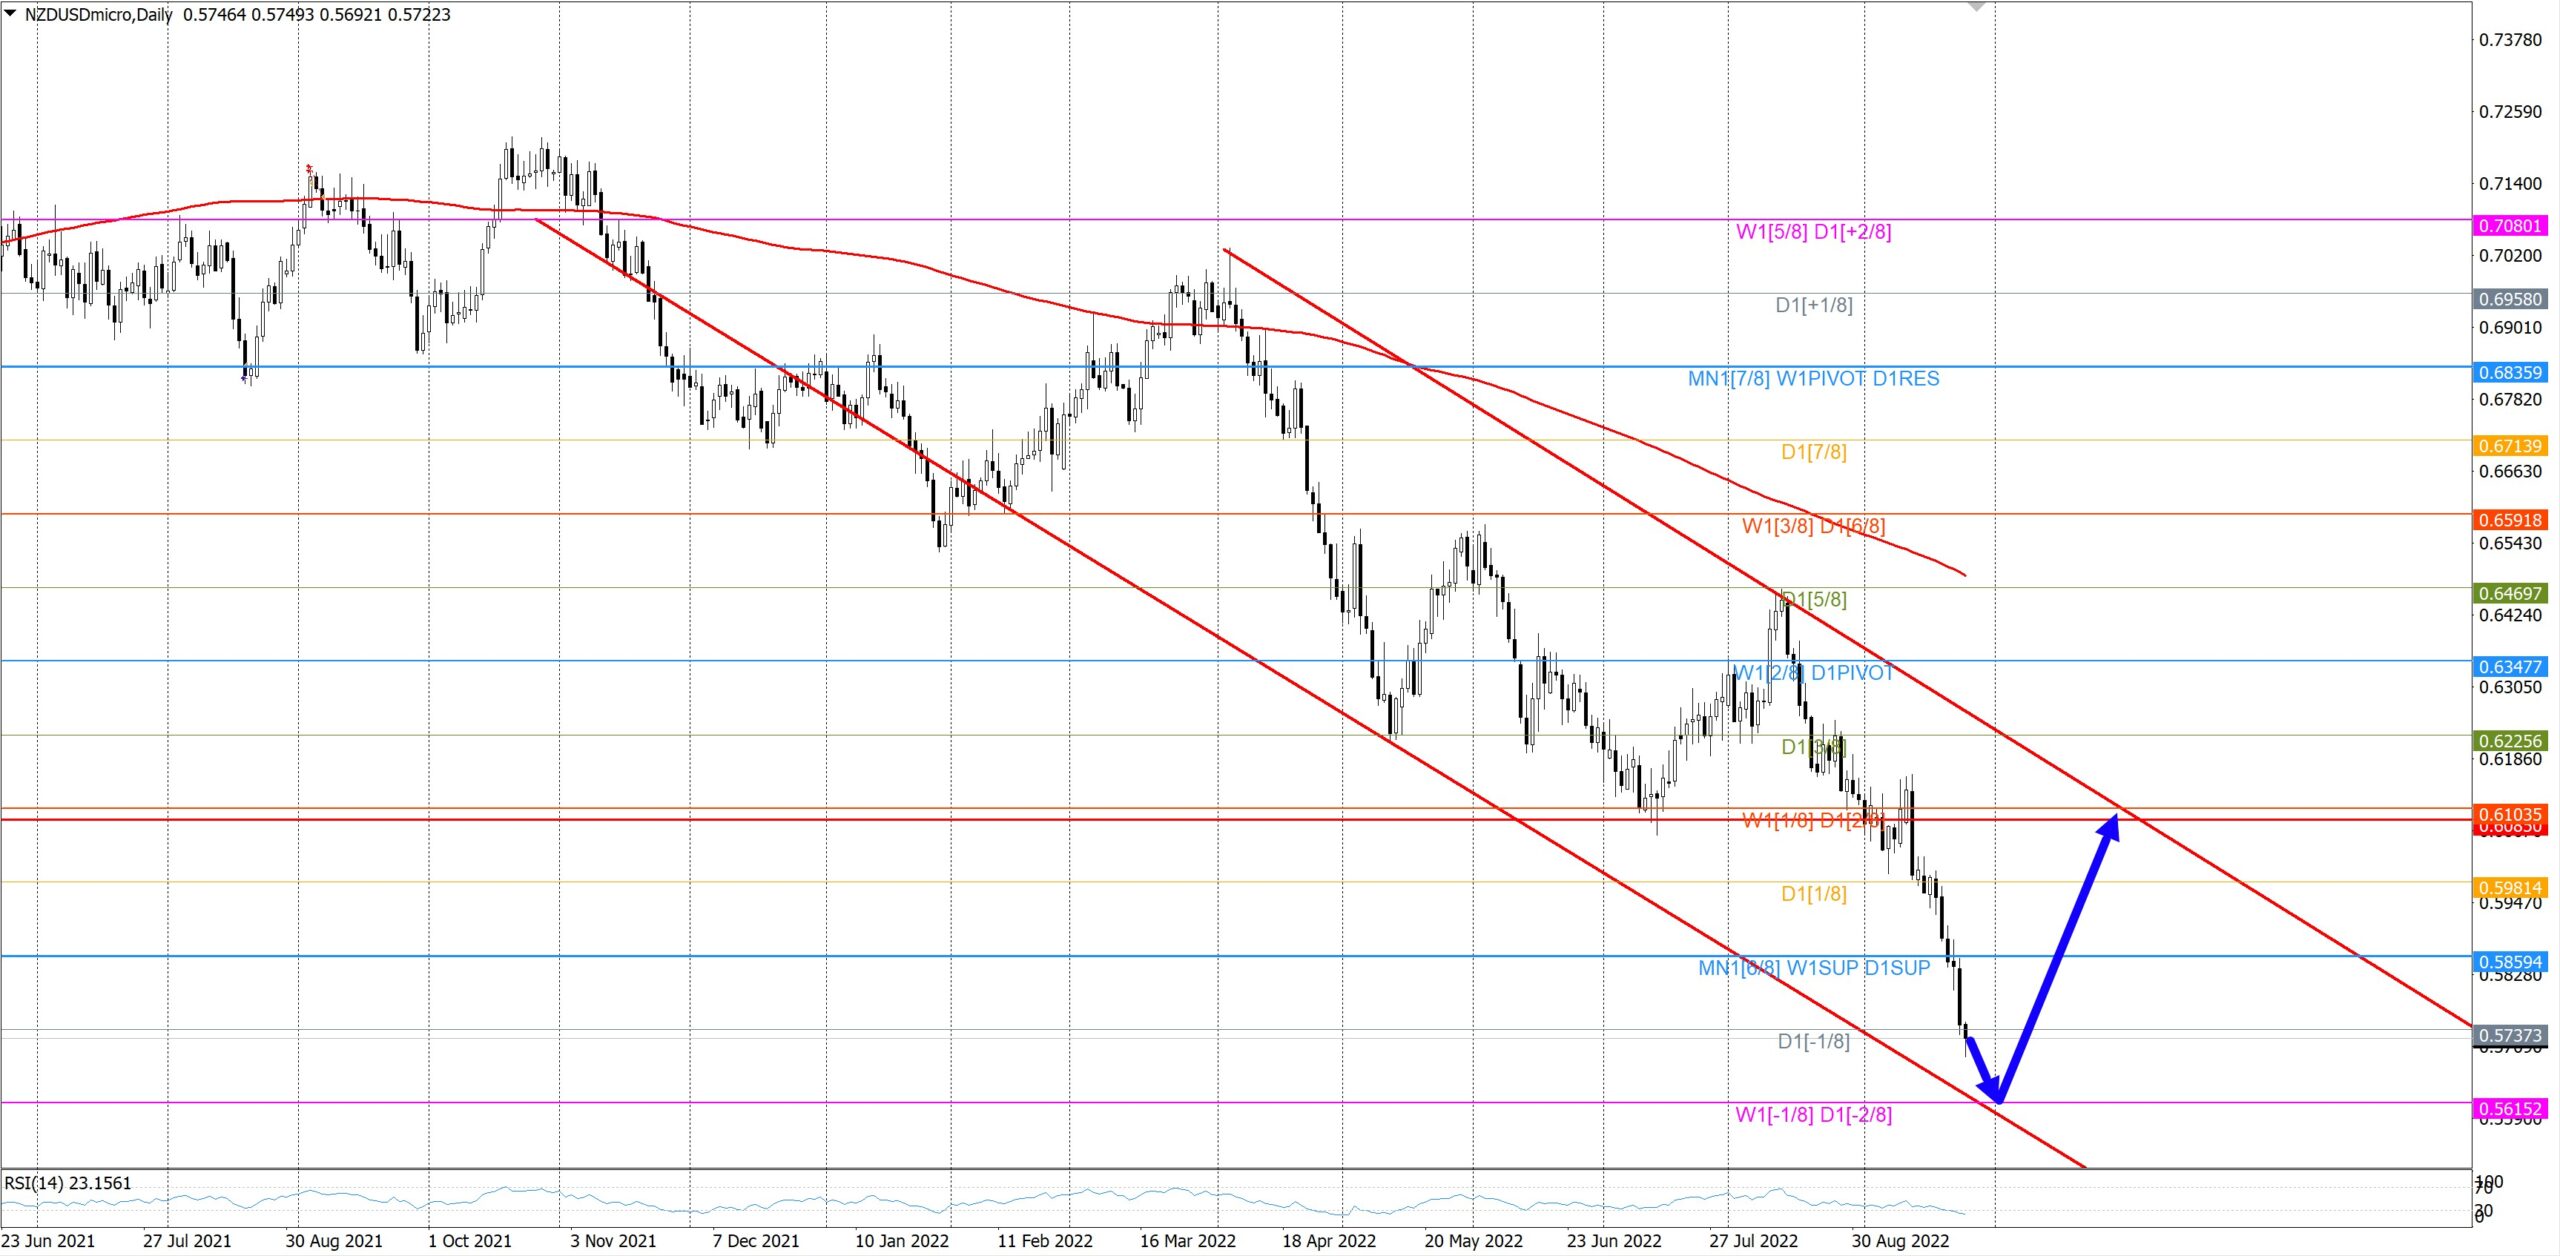Click the D1[7/8] orange level label
The image size is (2560, 1256).
tap(1813, 452)
